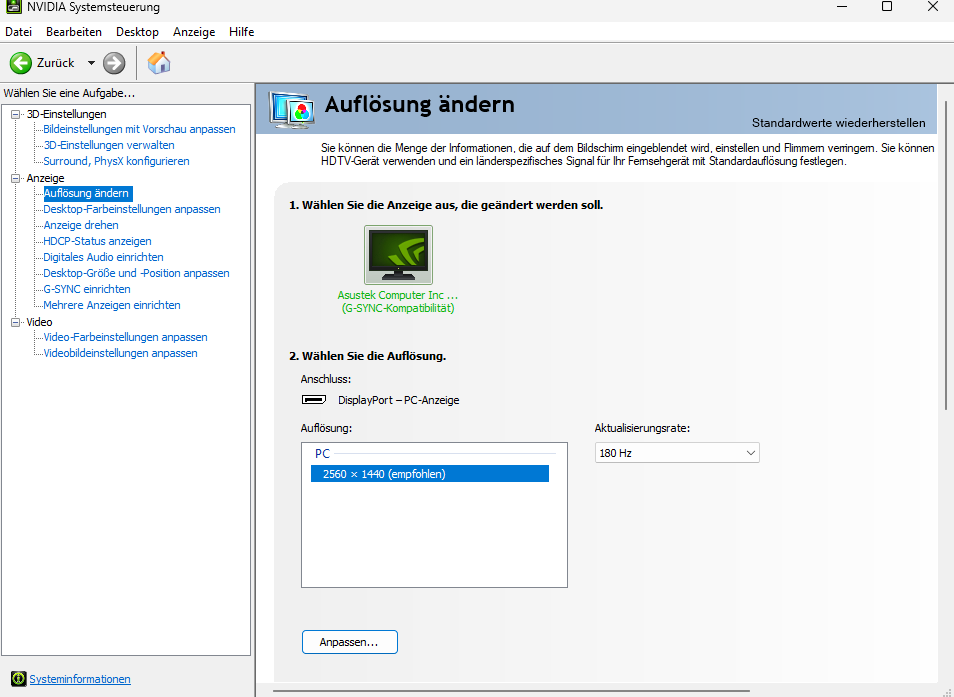The image size is (954, 697).
Task: Open 3D-Einstellungen verwalten
Action: 109,145
